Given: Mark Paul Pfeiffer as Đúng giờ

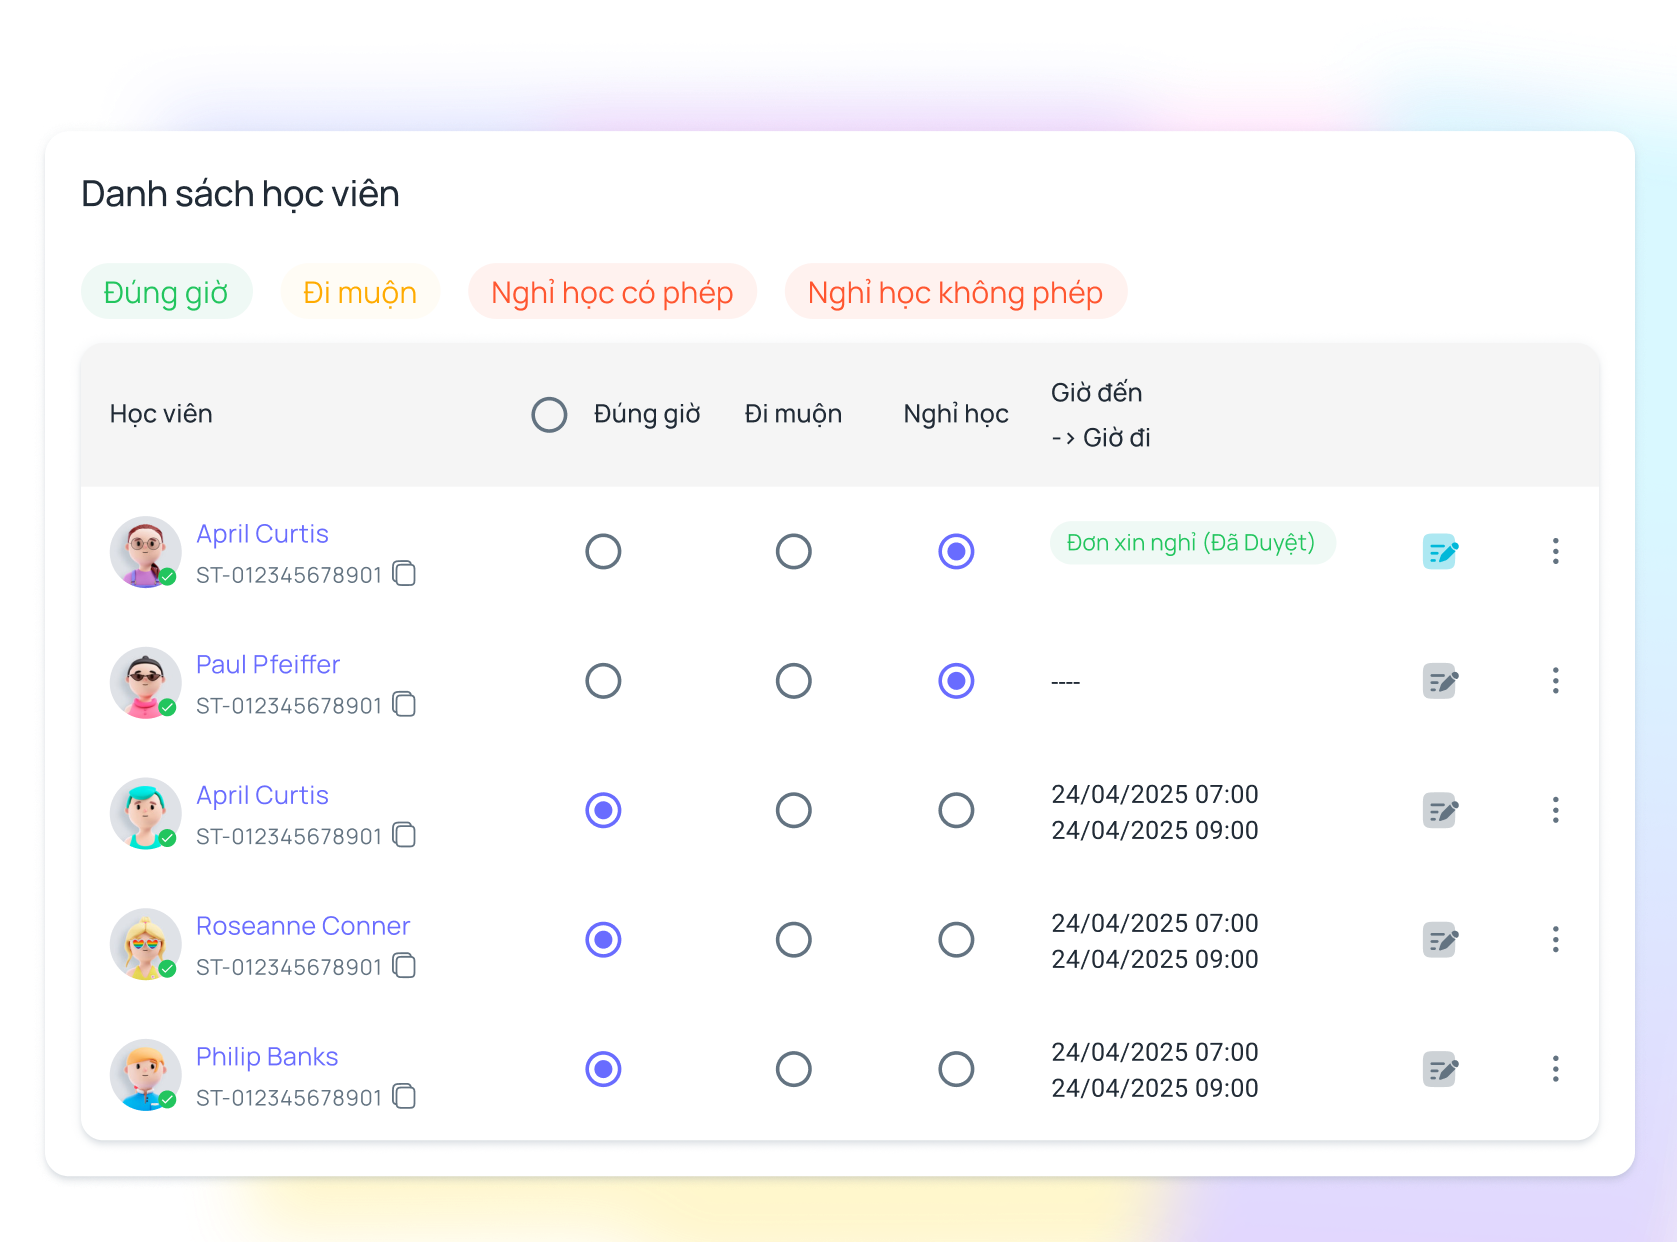Looking at the screenshot, I should tap(602, 681).
